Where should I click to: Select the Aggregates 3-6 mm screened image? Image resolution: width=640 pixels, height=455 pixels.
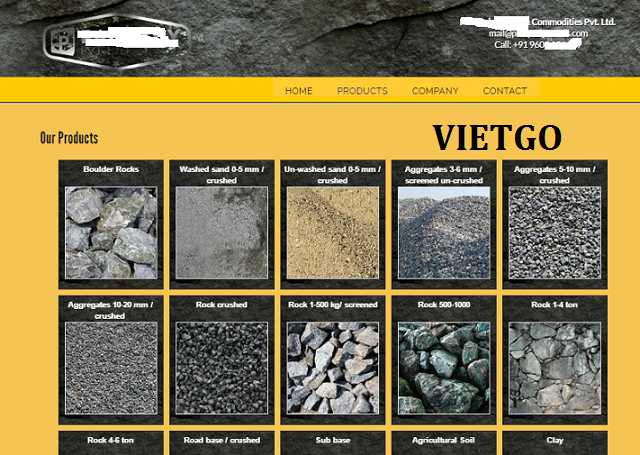click(444, 233)
